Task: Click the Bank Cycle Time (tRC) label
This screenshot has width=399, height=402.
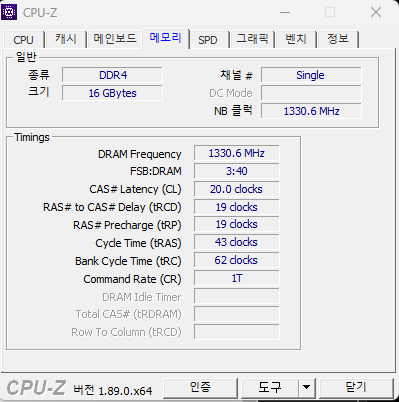Action: (128, 261)
